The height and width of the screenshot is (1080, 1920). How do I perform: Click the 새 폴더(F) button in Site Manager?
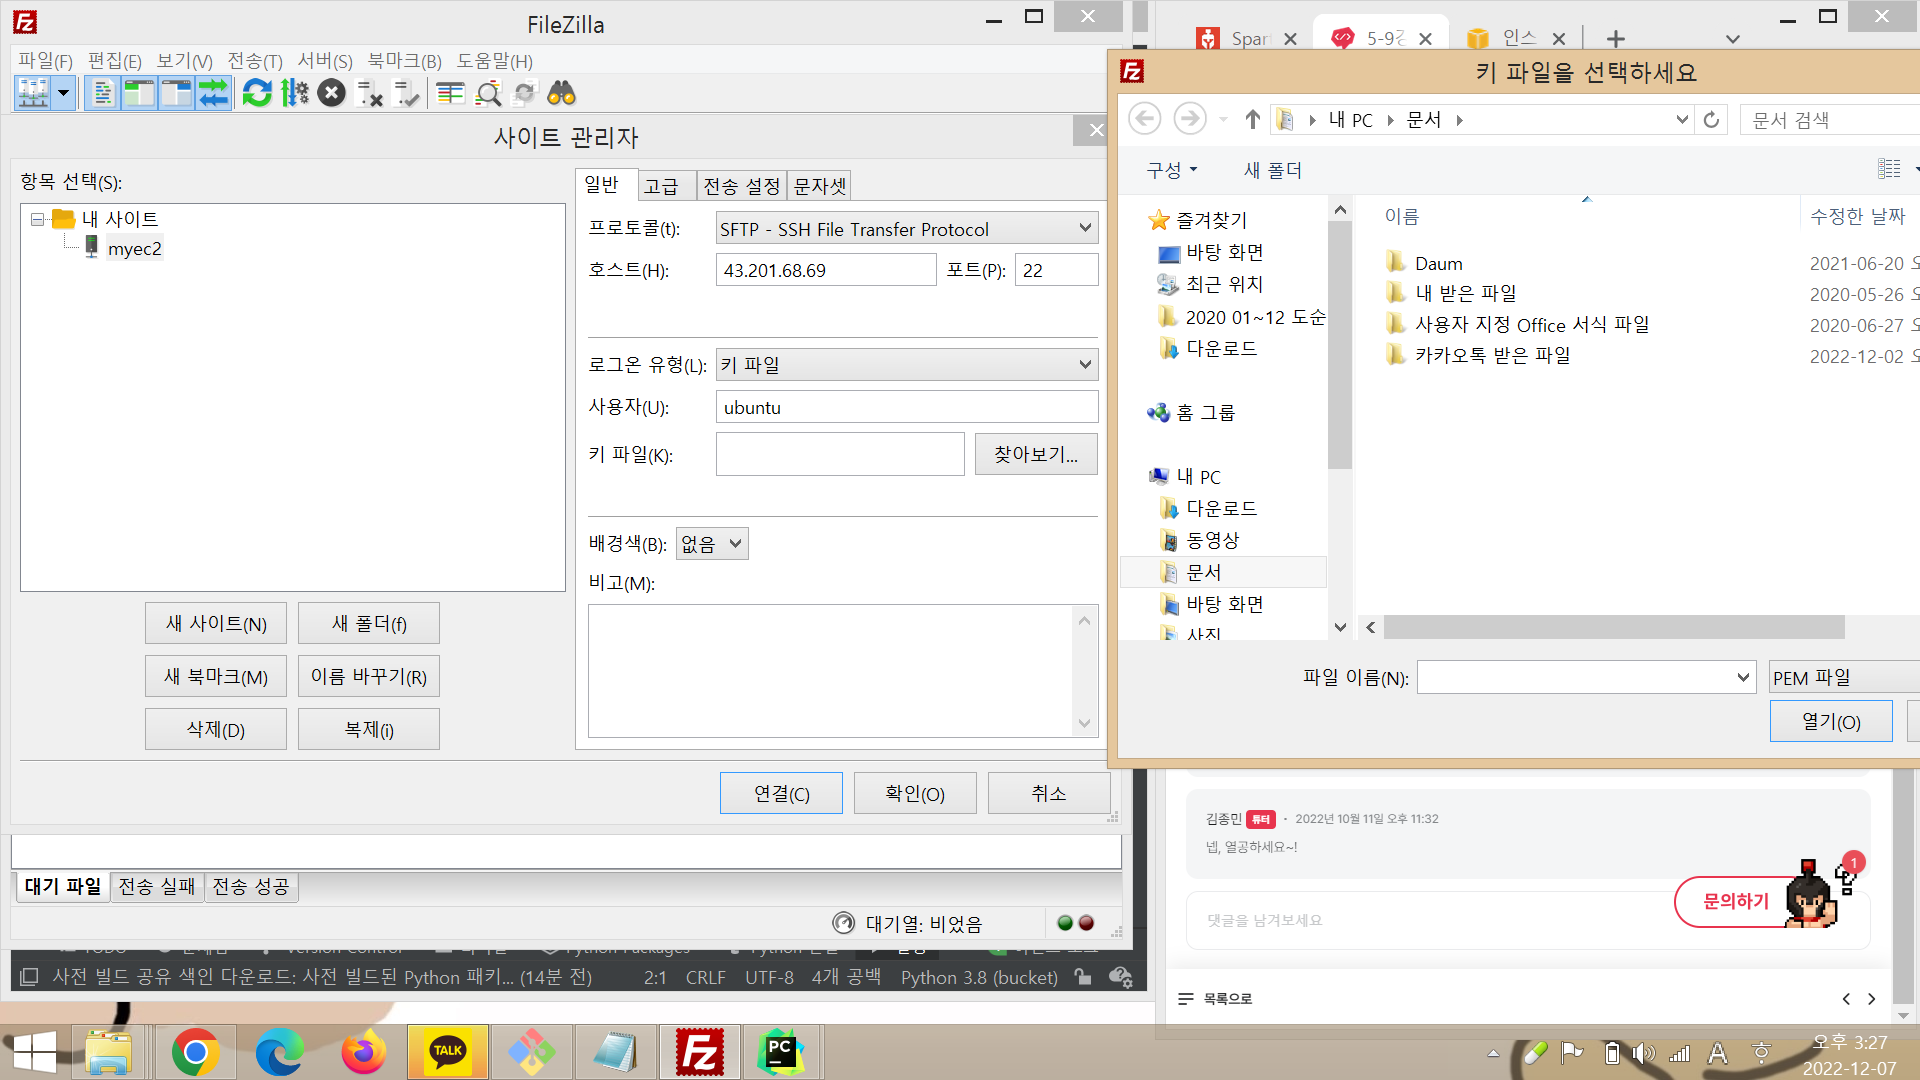click(x=369, y=624)
